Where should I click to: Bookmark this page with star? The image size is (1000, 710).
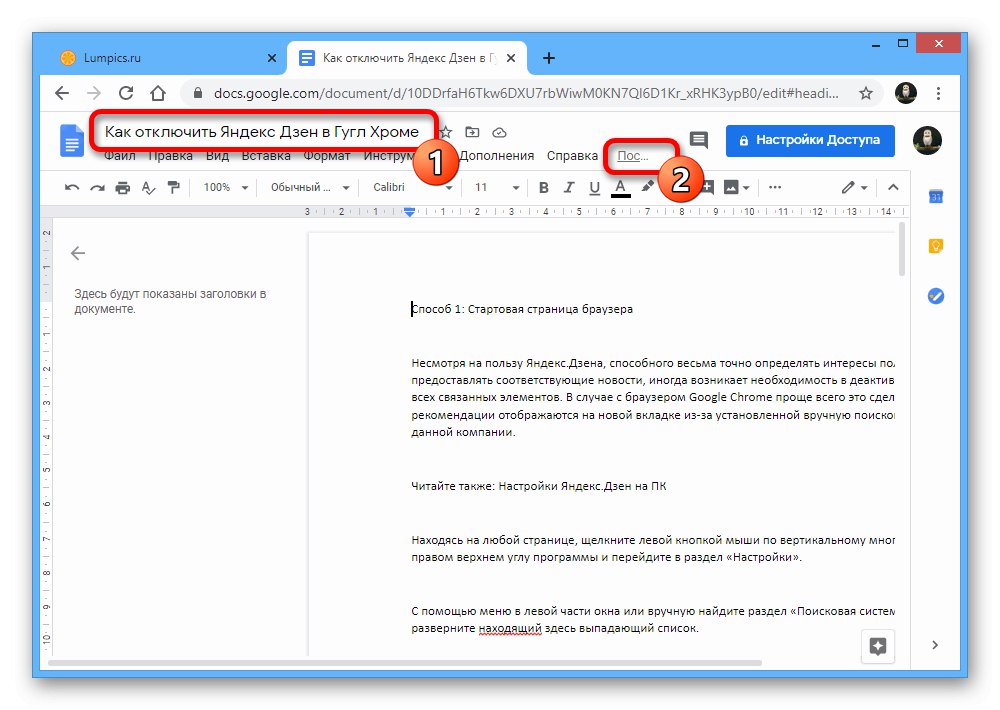865,93
